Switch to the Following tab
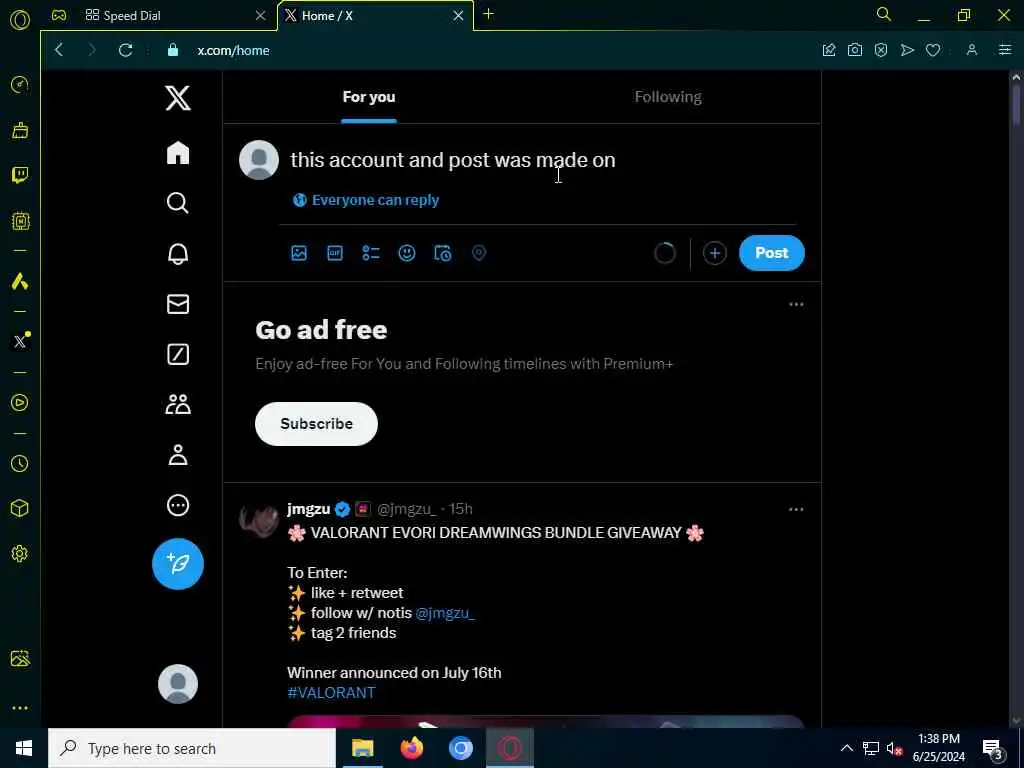 coord(668,97)
